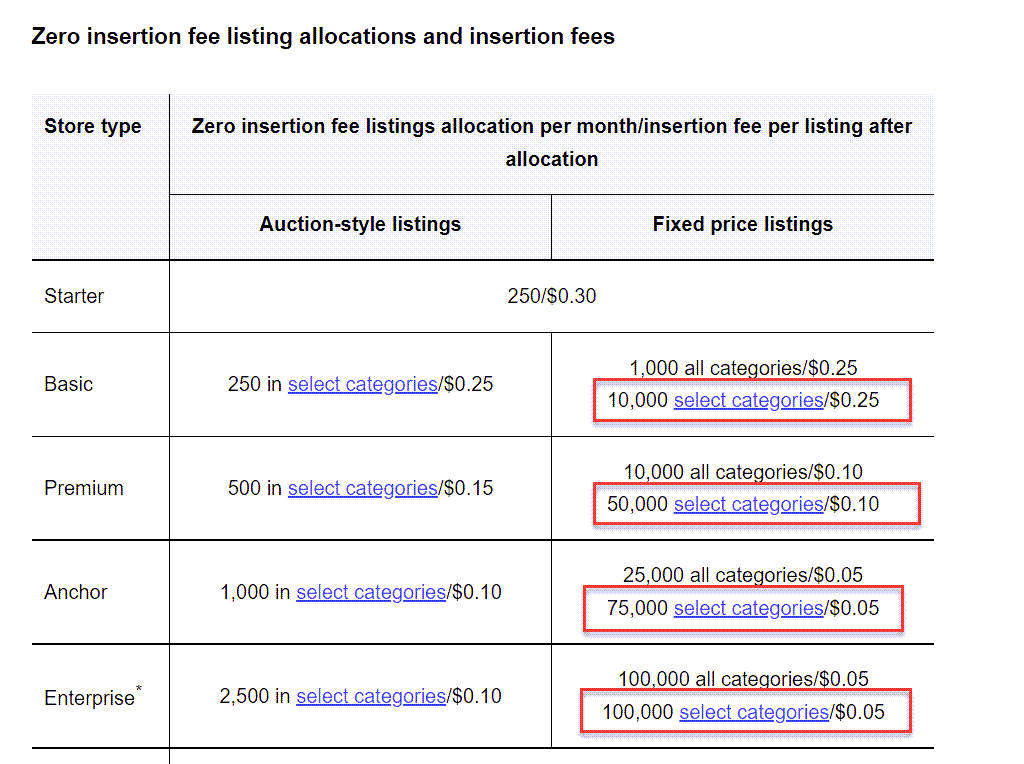Viewport: 1024px width, 764px height.
Task: Open select categories link in Basic fixed price row
Action: (x=748, y=400)
